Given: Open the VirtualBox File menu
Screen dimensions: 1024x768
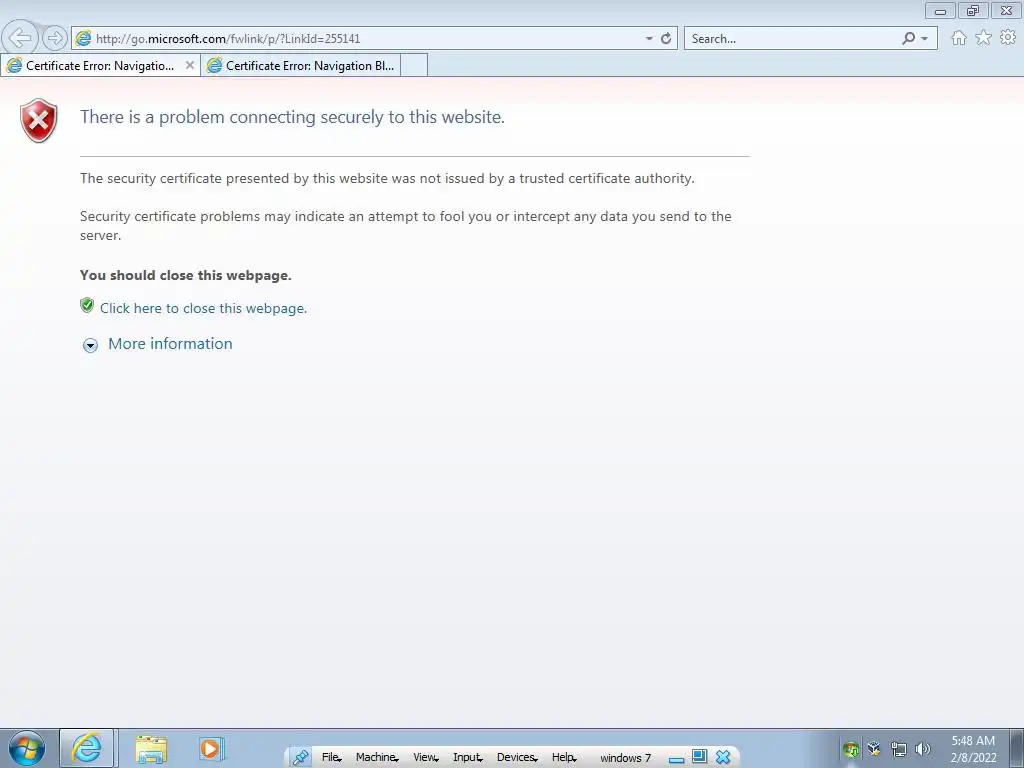Looking at the screenshot, I should tap(331, 757).
